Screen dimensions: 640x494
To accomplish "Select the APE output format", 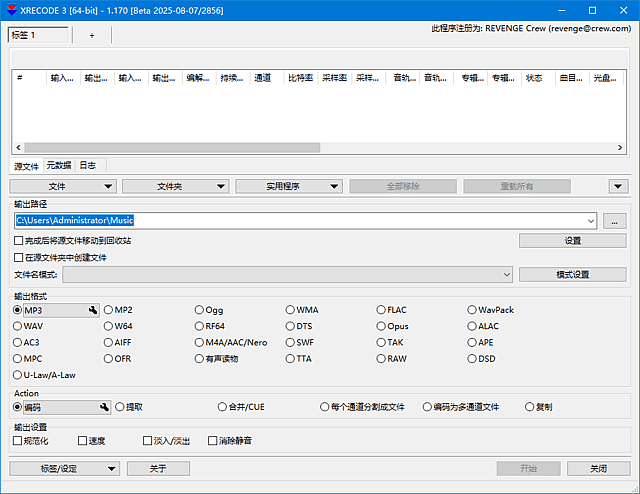I will point(480,343).
